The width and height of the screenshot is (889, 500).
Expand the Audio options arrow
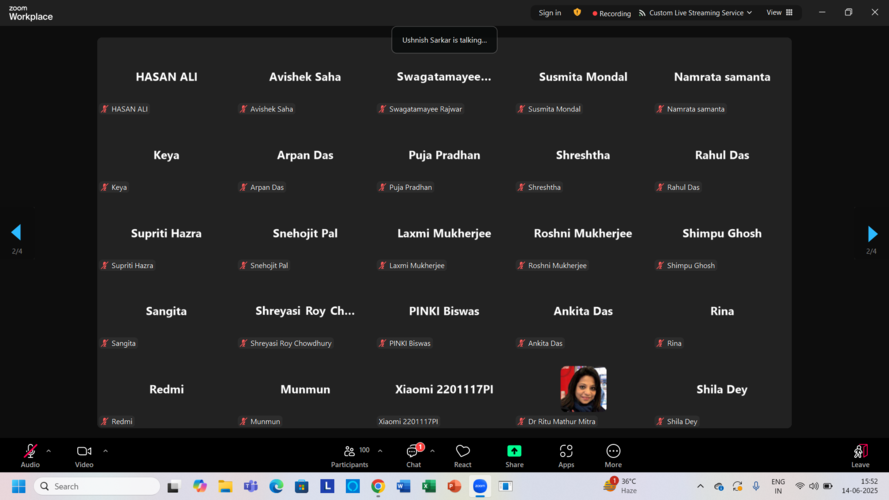48,451
